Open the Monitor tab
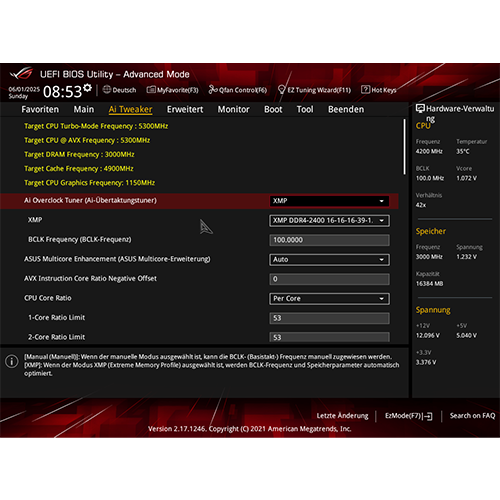 (x=233, y=109)
